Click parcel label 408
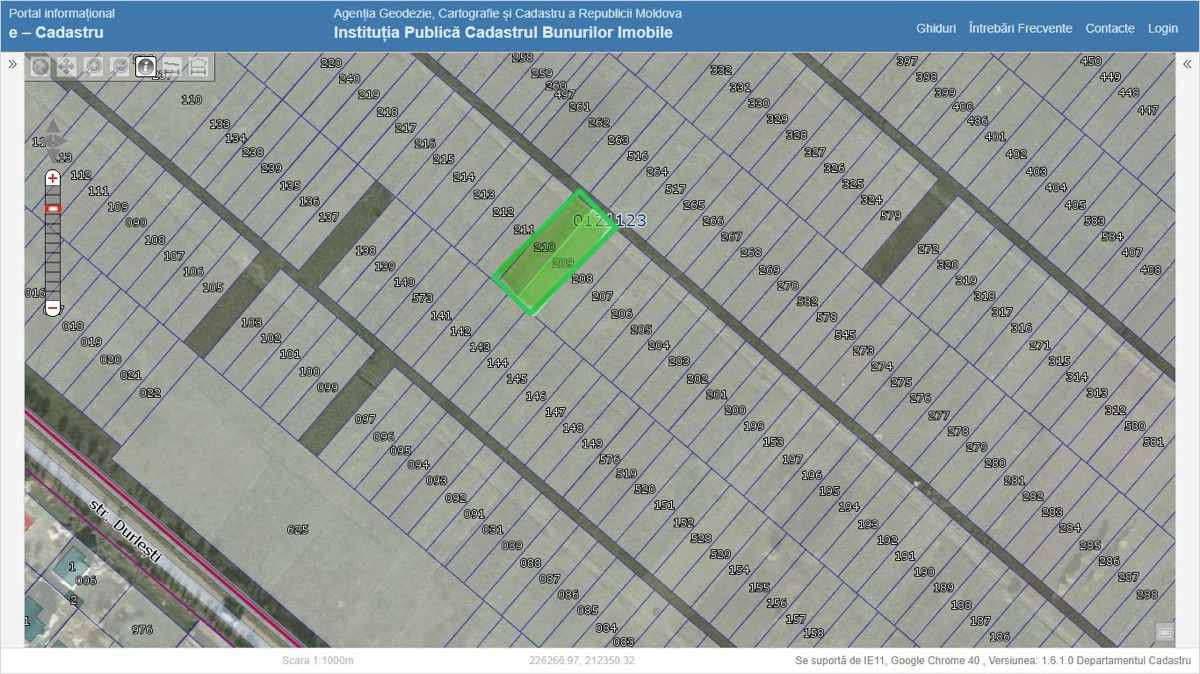 tap(1151, 269)
